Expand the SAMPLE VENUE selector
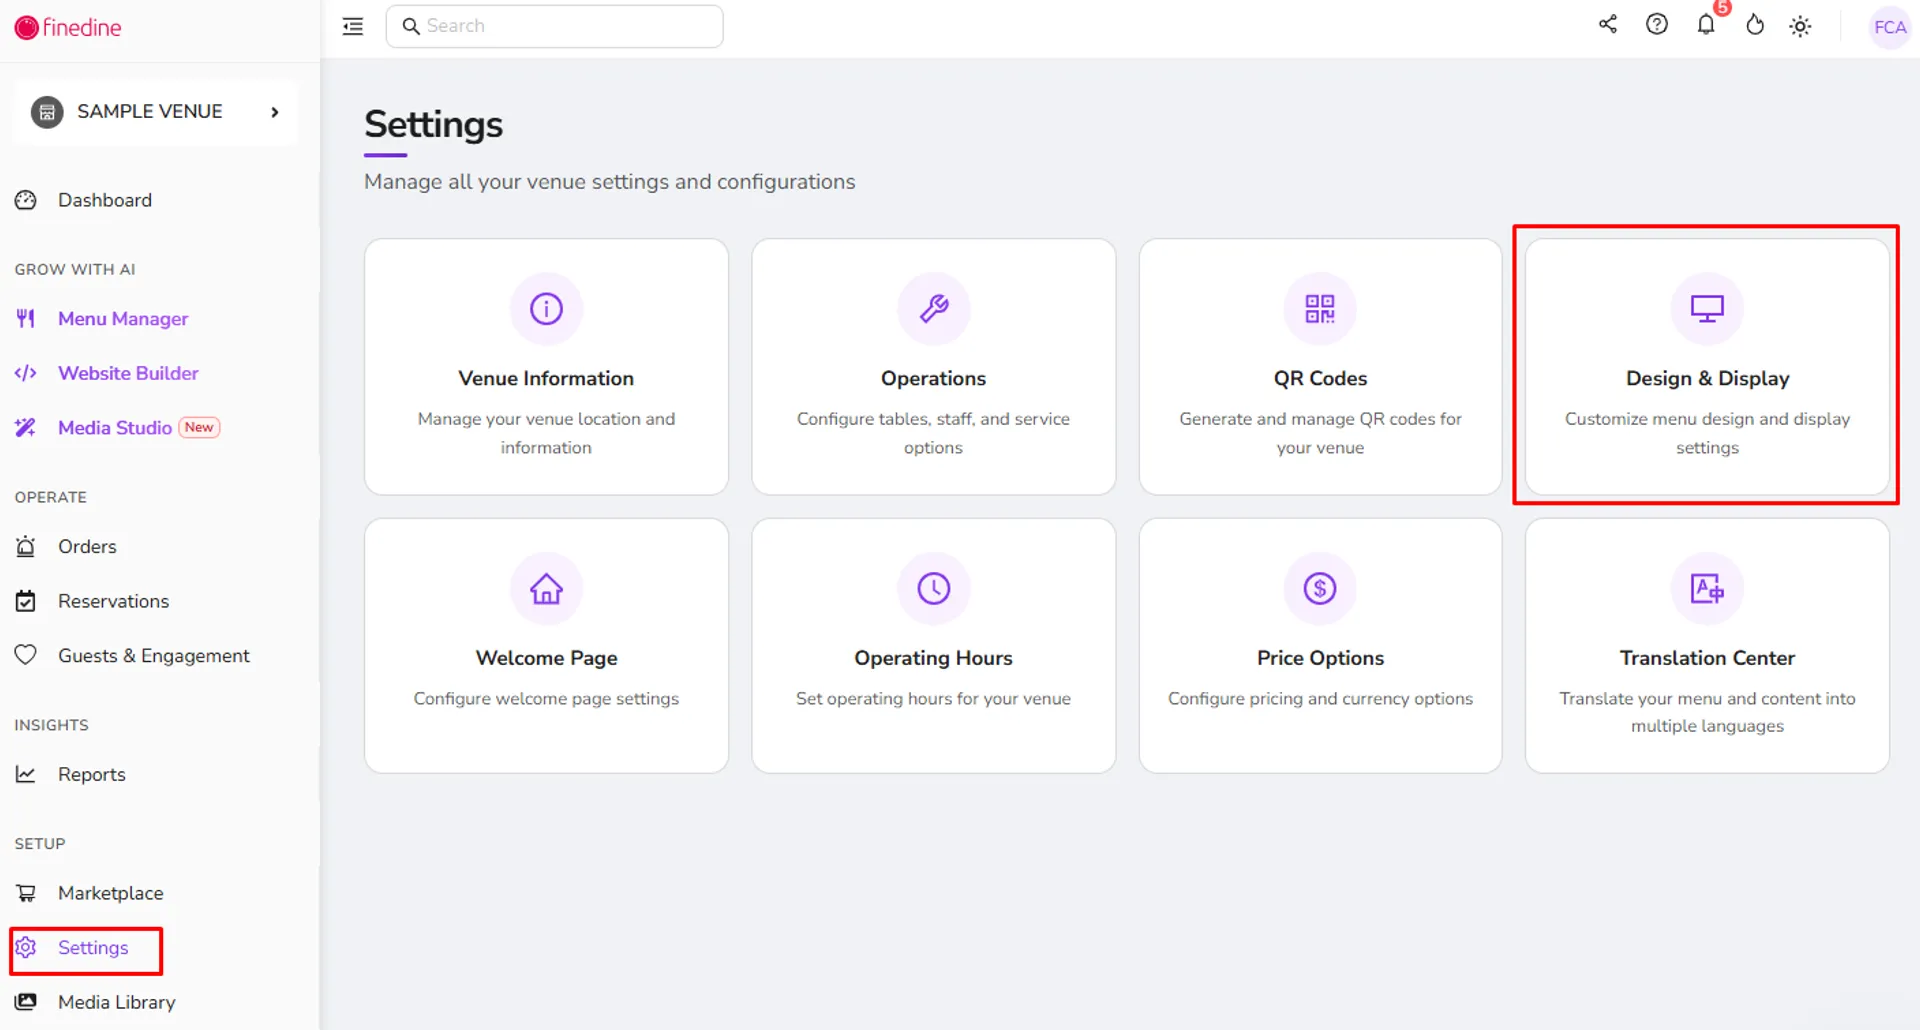Viewport: 1920px width, 1030px height. click(x=155, y=112)
